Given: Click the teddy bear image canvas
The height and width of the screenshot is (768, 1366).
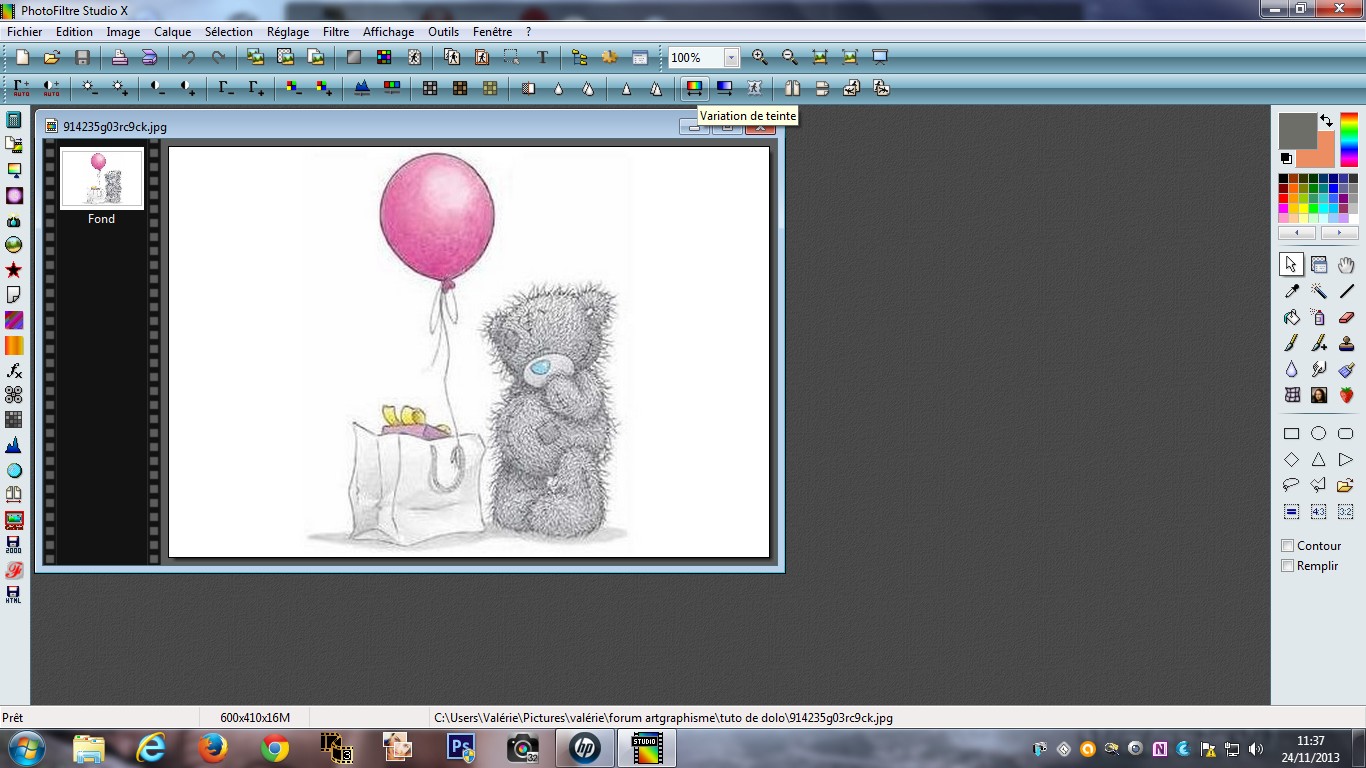Looking at the screenshot, I should tap(469, 352).
